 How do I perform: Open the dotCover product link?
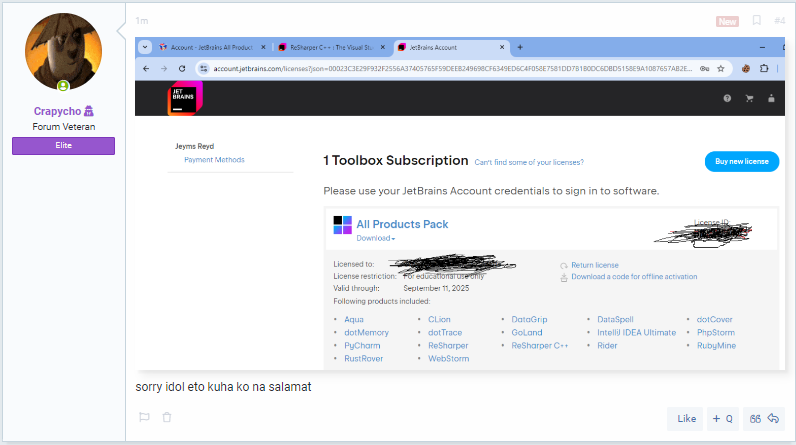tap(714, 320)
